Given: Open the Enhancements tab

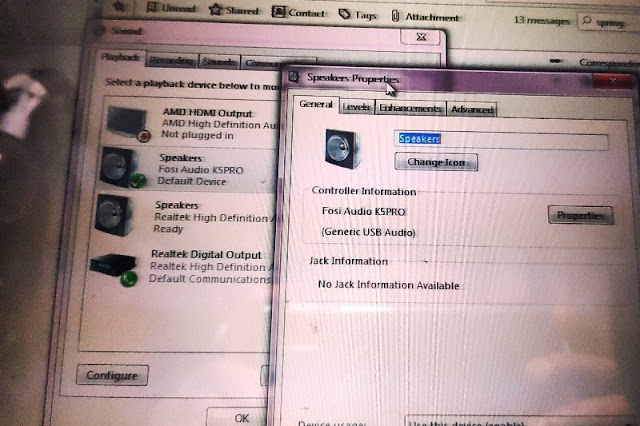Looking at the screenshot, I should click(x=410, y=109).
